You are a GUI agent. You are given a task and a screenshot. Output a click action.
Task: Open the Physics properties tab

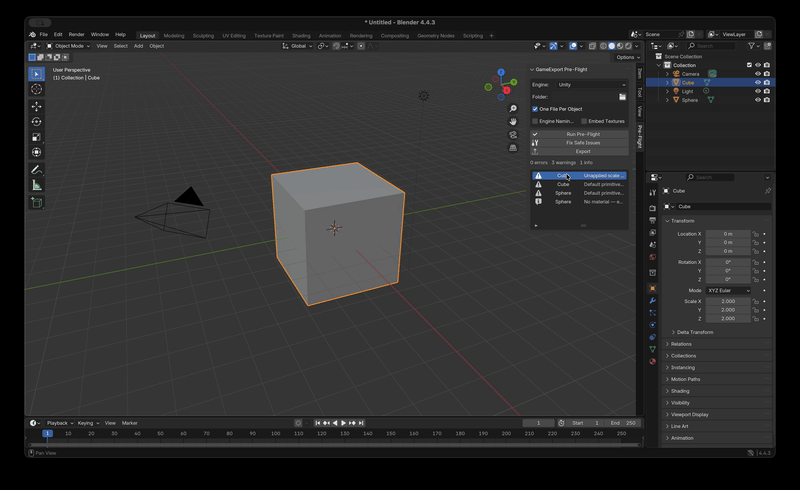click(x=653, y=325)
